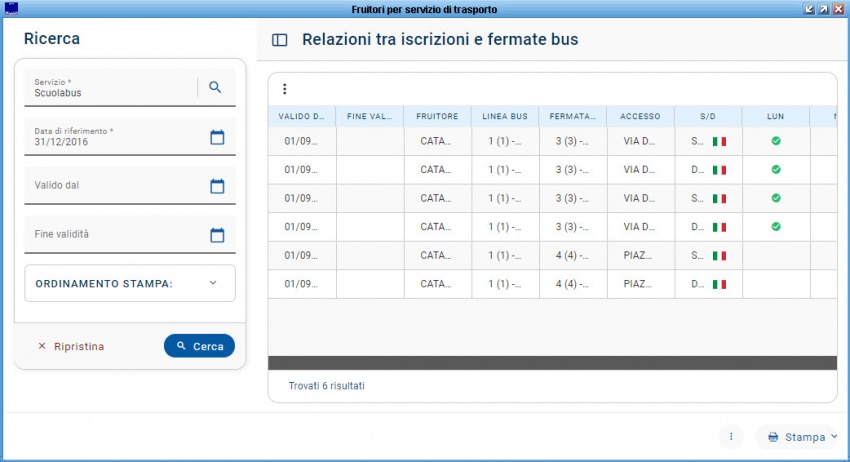The image size is (850, 462).
Task: Open calendar picker for Valido dal
Action: (x=217, y=186)
